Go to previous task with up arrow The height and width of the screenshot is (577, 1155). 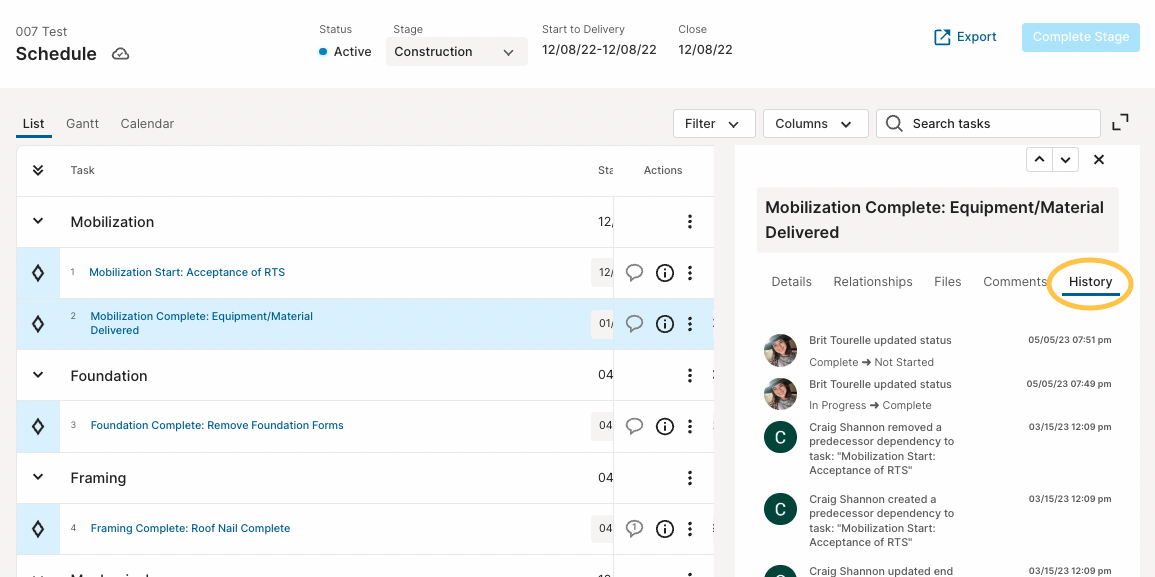pos(1039,159)
